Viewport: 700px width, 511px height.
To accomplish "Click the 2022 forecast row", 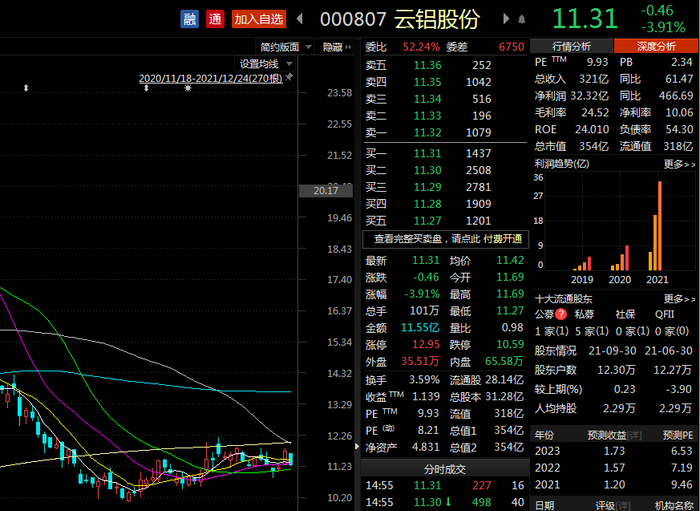I will tap(614, 468).
